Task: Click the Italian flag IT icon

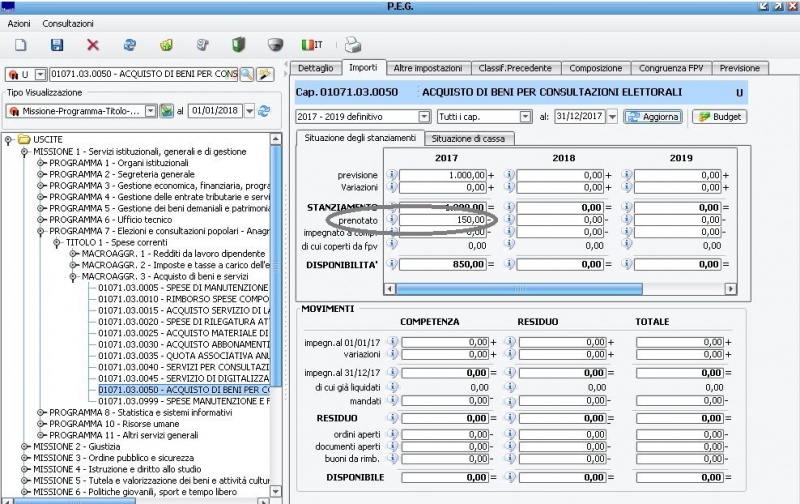Action: 312,45
